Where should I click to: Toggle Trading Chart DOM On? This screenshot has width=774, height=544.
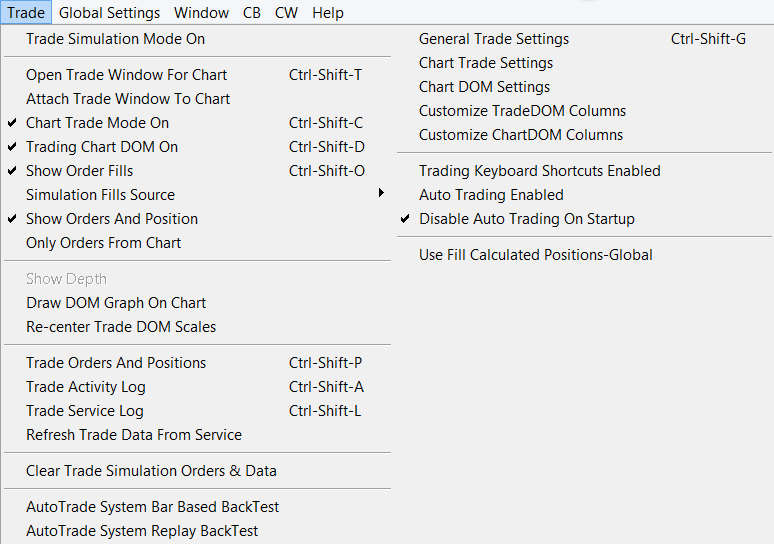101,147
